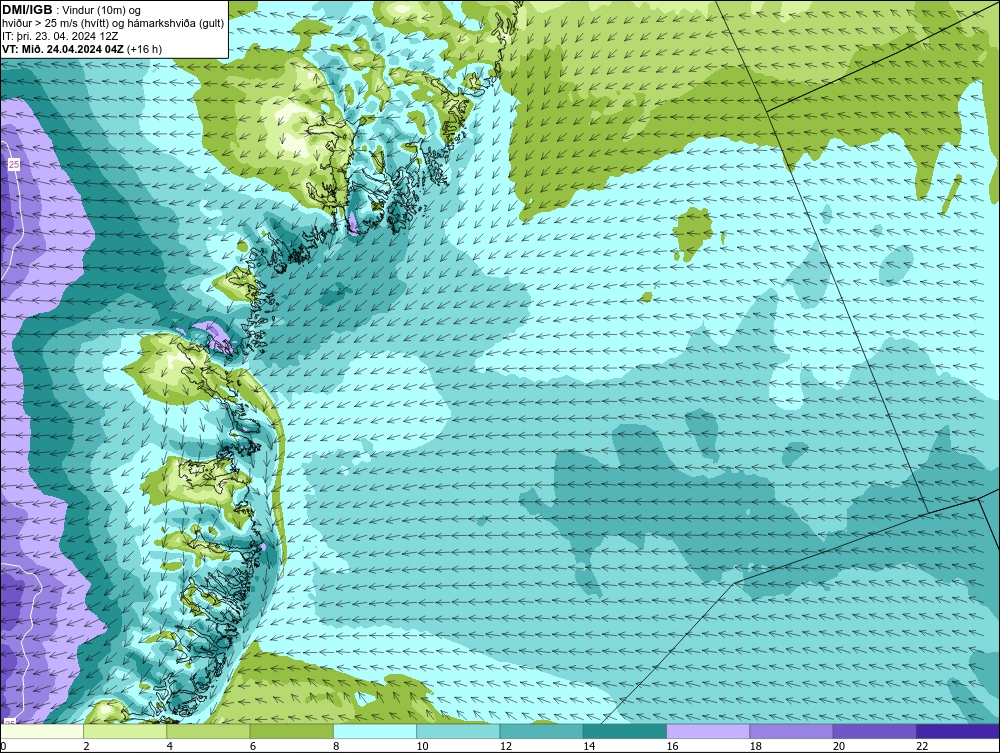Select the 4–6 m/s light green legend swatch
The width and height of the screenshot is (1000, 753).
pyautogui.click(x=209, y=731)
